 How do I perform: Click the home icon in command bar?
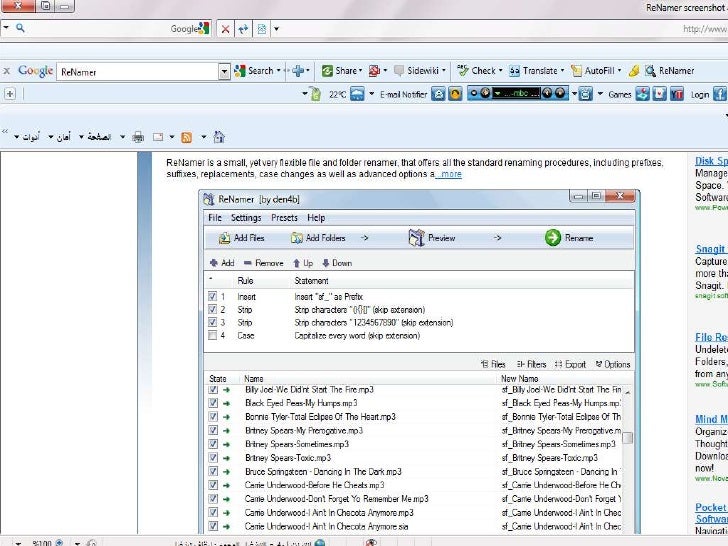click(219, 136)
